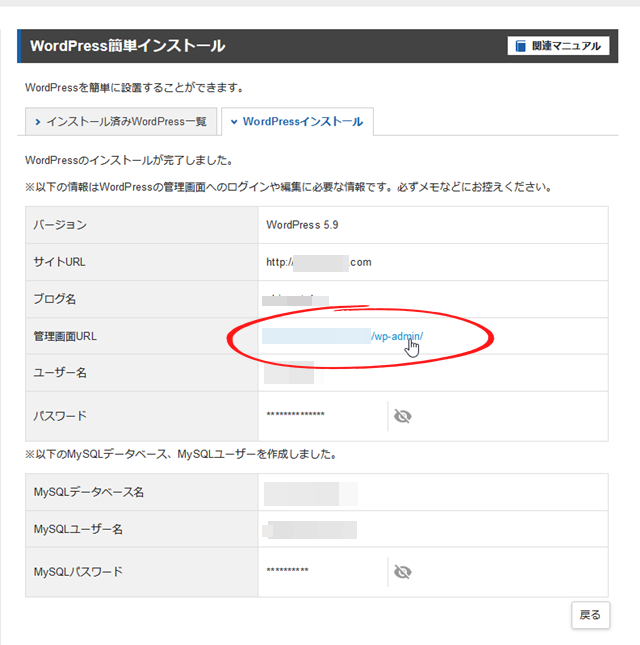
Task: Click the MySQLパスワード row label
Action: (x=78, y=572)
